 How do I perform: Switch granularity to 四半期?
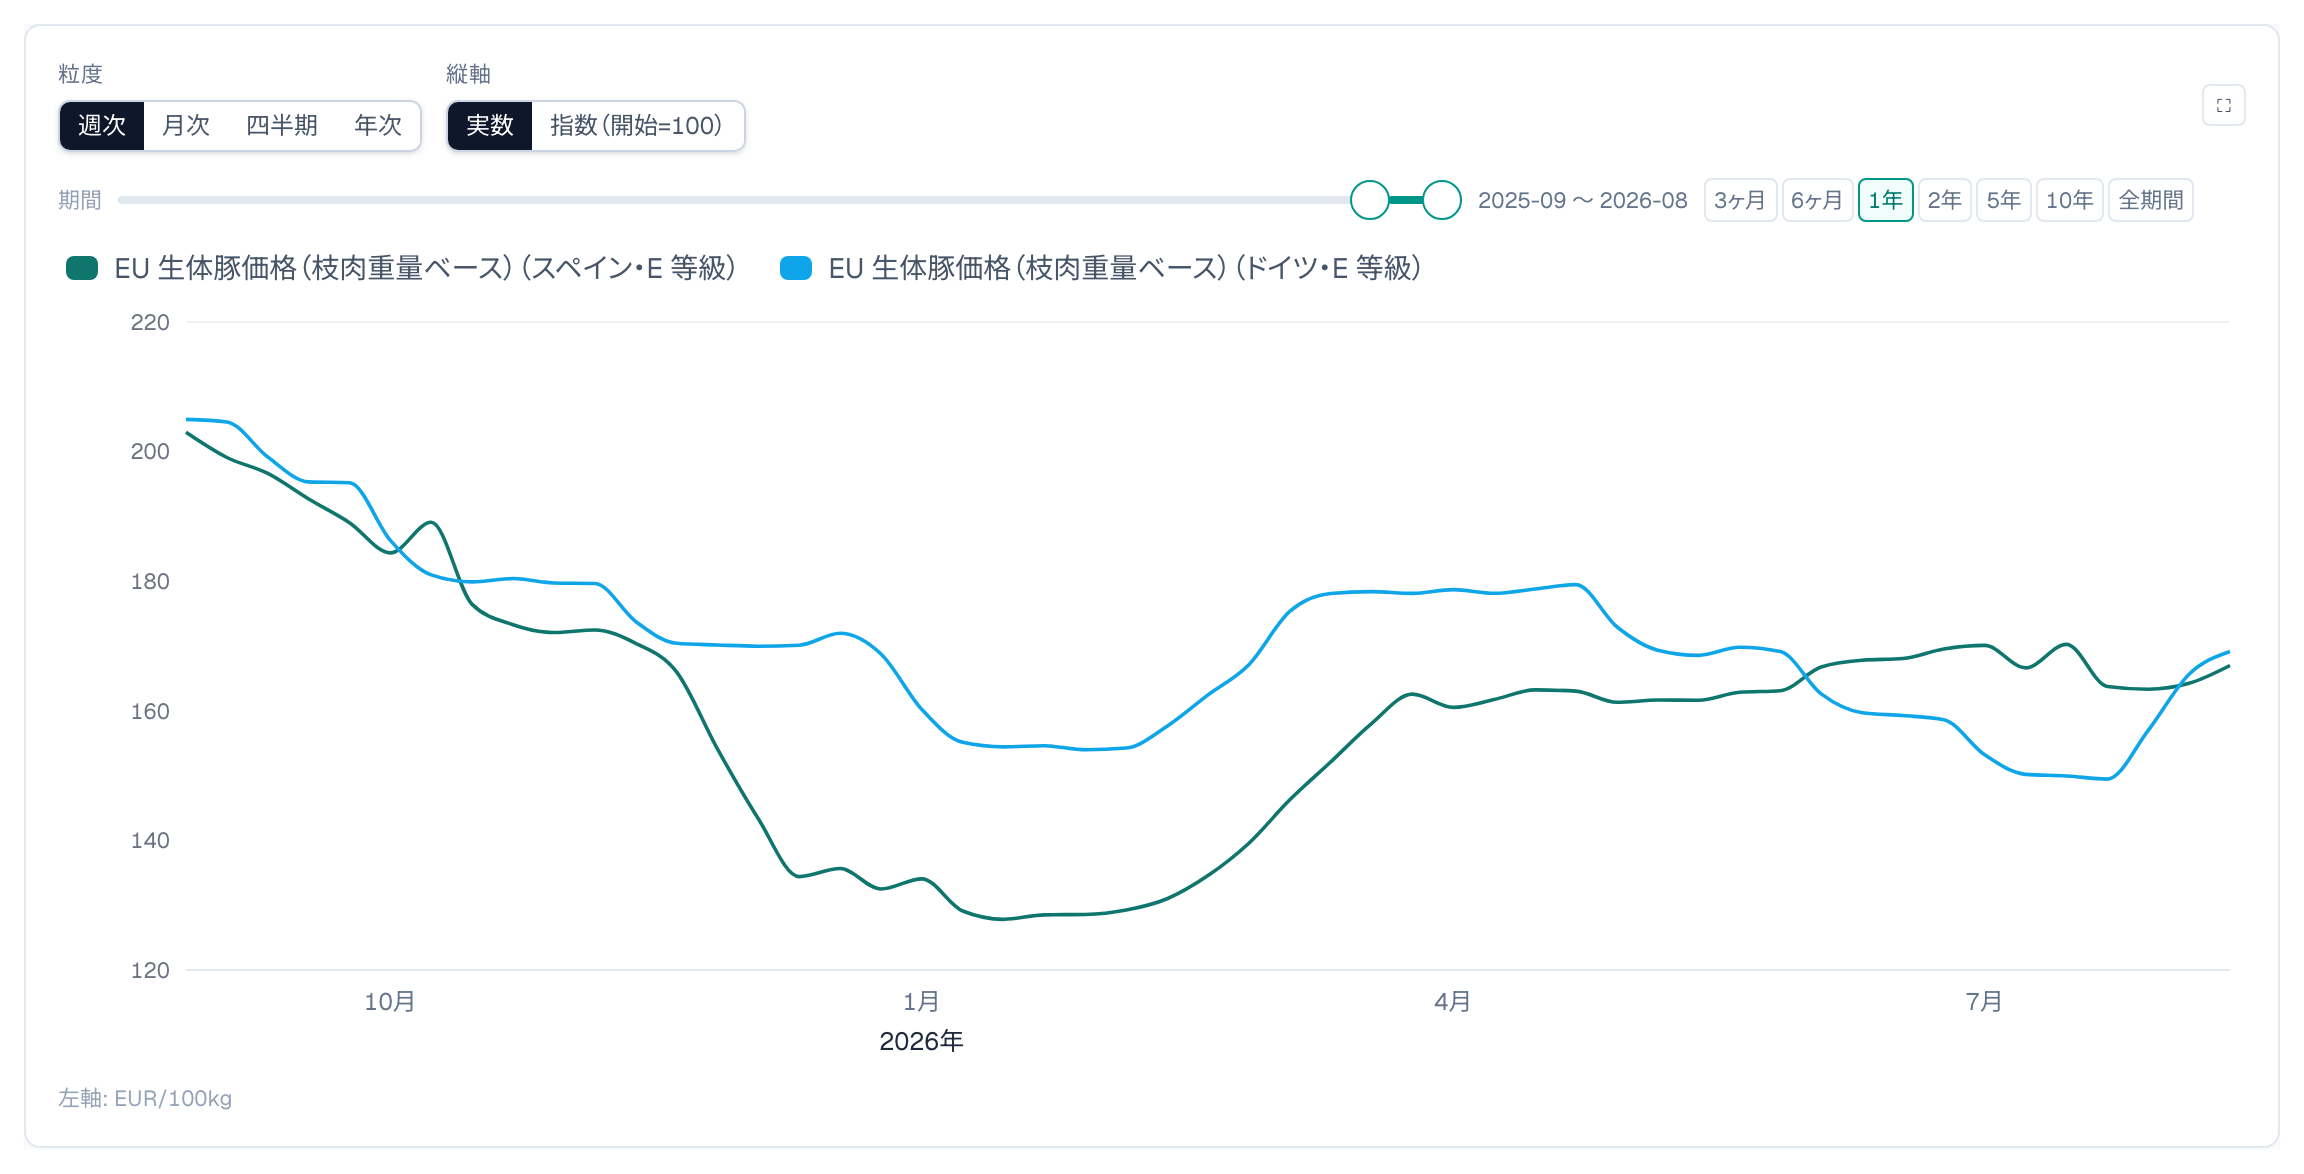coord(282,126)
